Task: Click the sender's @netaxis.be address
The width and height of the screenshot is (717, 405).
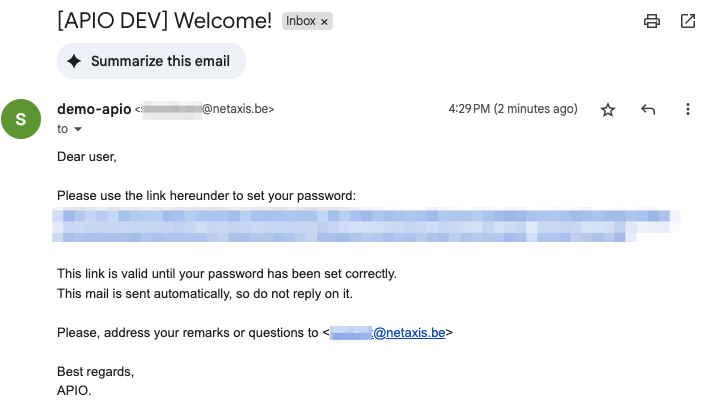Action: tap(204, 109)
